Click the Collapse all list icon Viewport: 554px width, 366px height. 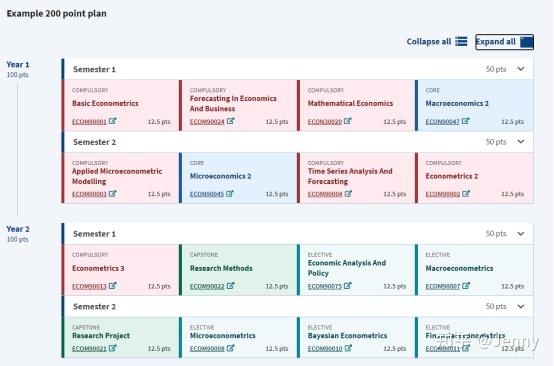(461, 41)
